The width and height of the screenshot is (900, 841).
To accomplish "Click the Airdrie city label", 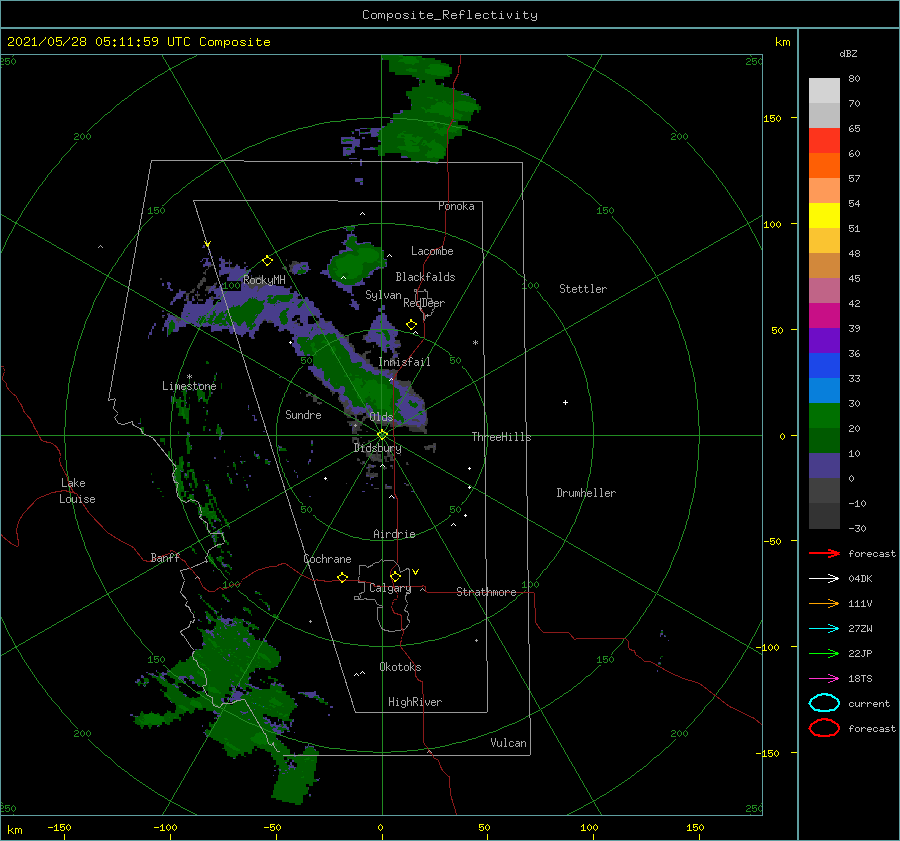I will click(394, 534).
